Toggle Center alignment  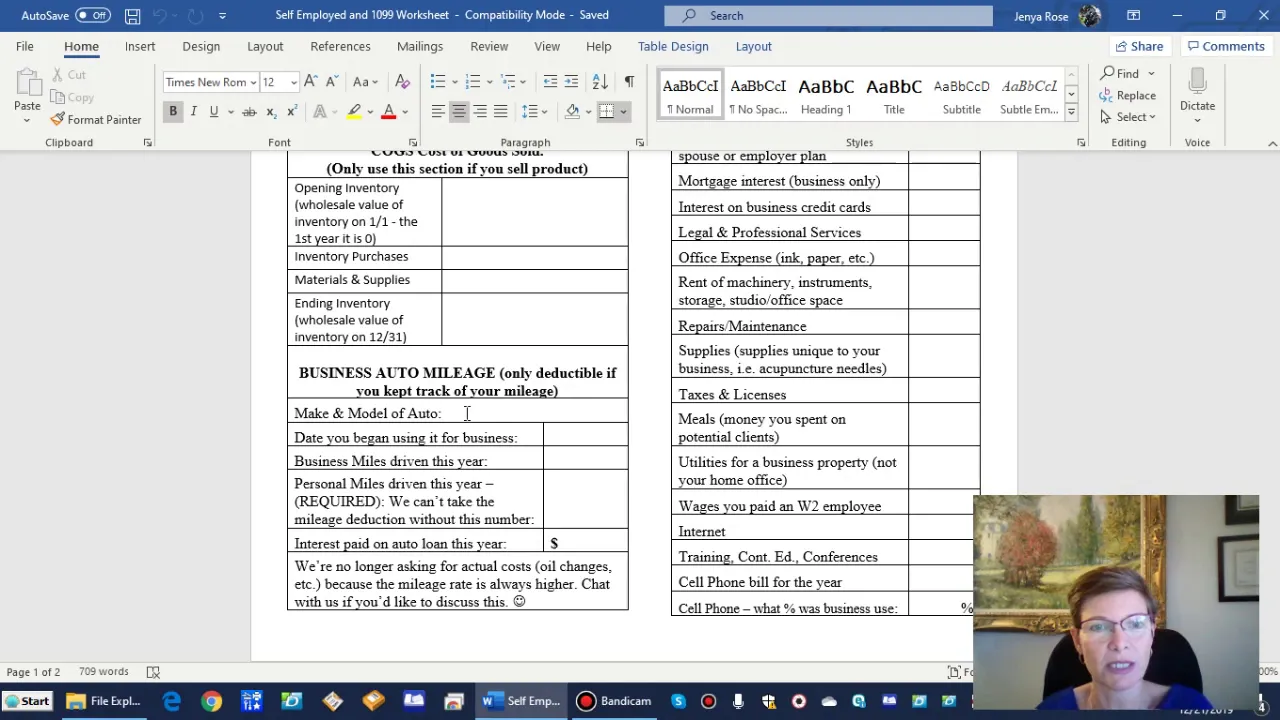[459, 111]
